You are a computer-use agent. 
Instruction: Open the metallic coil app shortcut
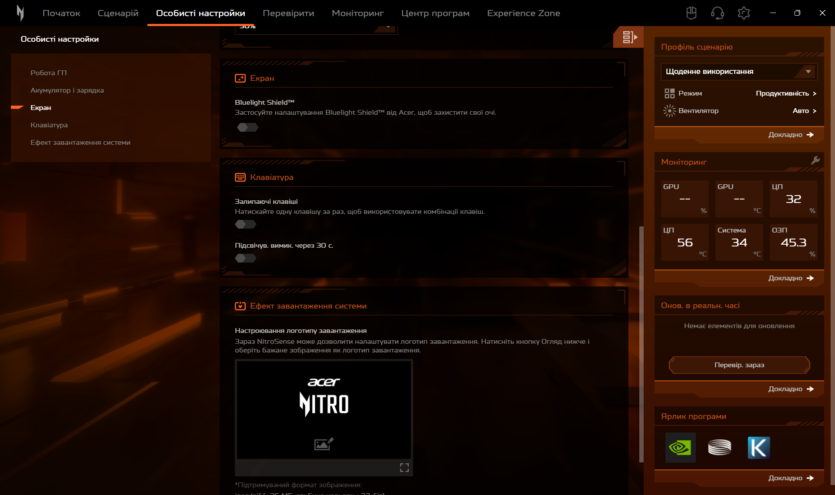(x=719, y=447)
